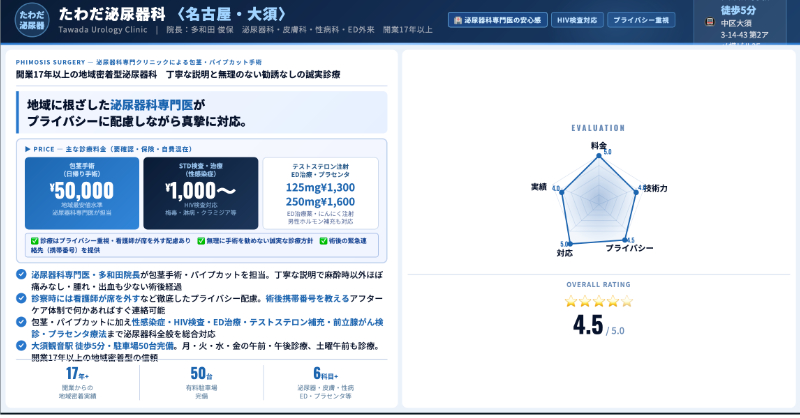Click blue check icon beside 包茎・パイプカットに加え
Screen dimensions: 800x418
point(22,321)
